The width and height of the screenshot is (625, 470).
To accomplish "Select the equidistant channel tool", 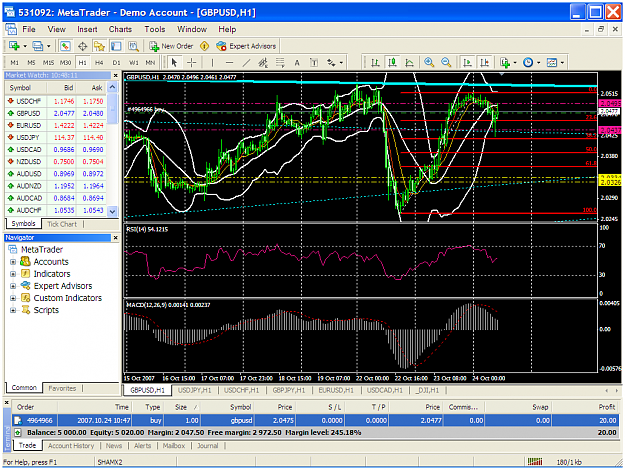I will coord(263,63).
